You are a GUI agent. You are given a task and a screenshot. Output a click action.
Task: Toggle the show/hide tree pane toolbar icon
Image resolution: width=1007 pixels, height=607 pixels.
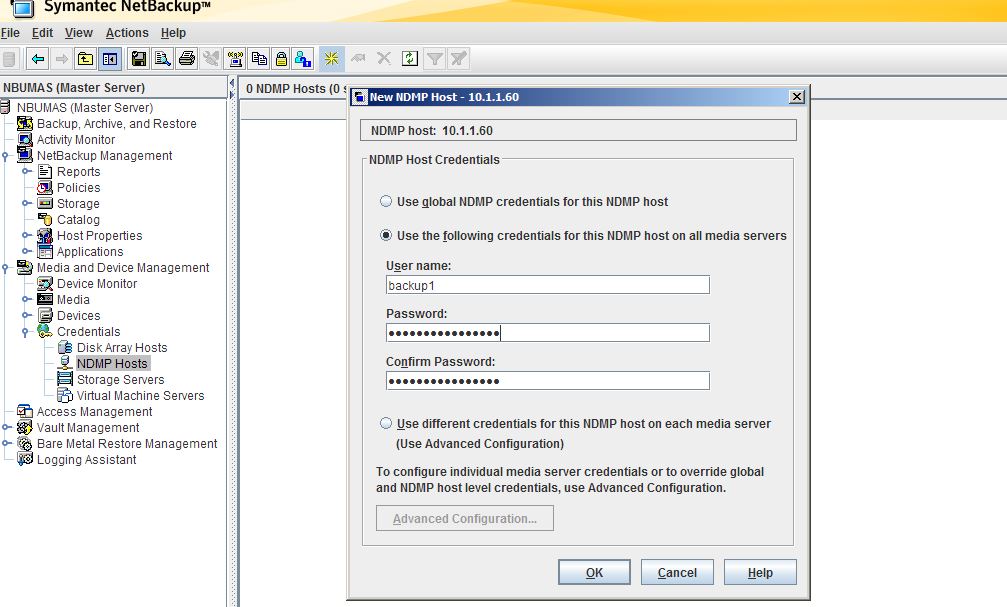coord(109,58)
